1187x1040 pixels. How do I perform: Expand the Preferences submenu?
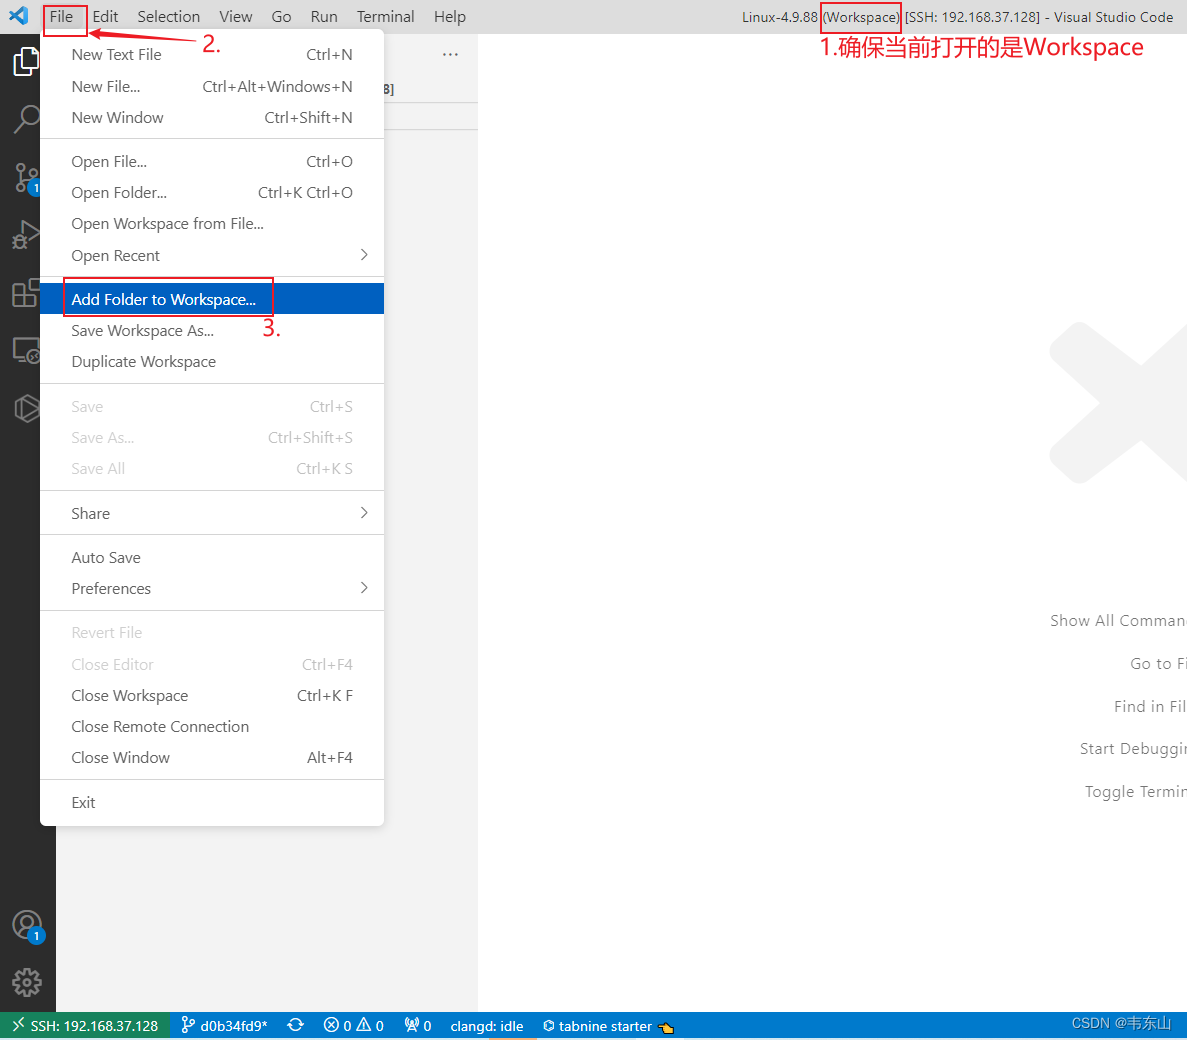pyautogui.click(x=212, y=588)
